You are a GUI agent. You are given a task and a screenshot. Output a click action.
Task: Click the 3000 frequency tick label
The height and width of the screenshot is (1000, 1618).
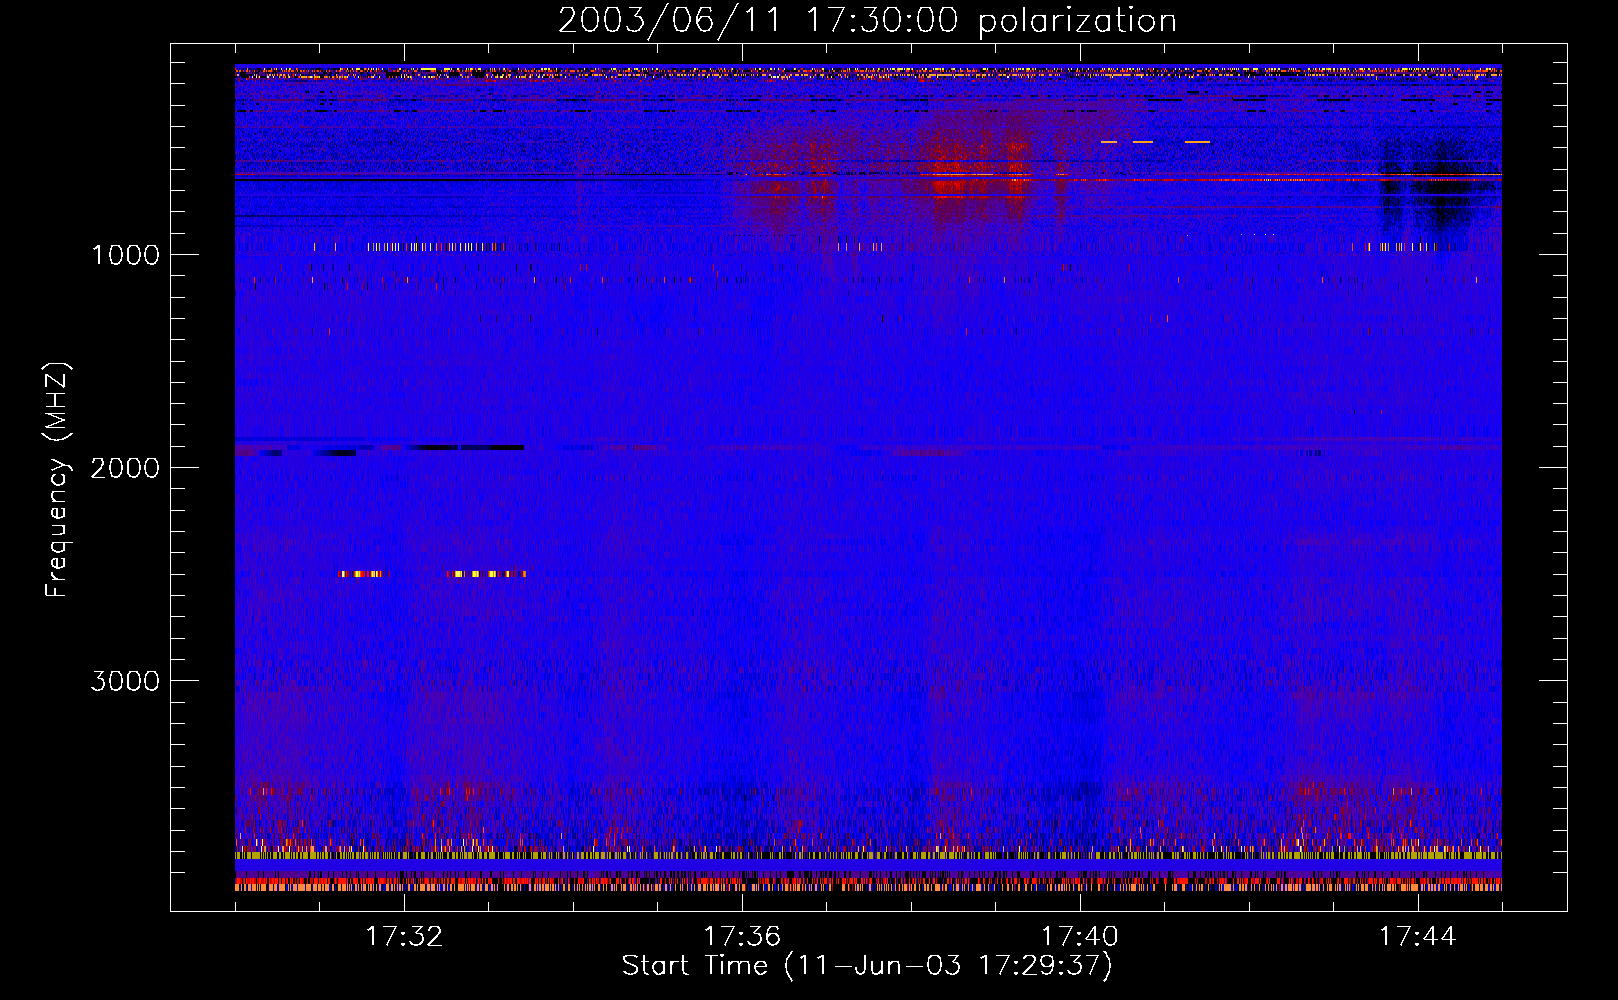click(125, 681)
